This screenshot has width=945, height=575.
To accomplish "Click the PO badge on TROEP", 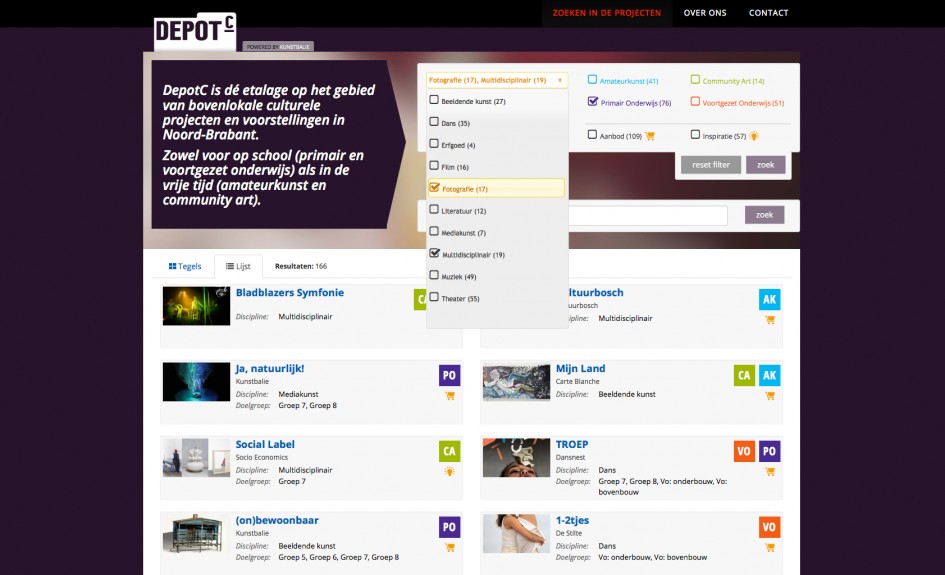I will (769, 451).
